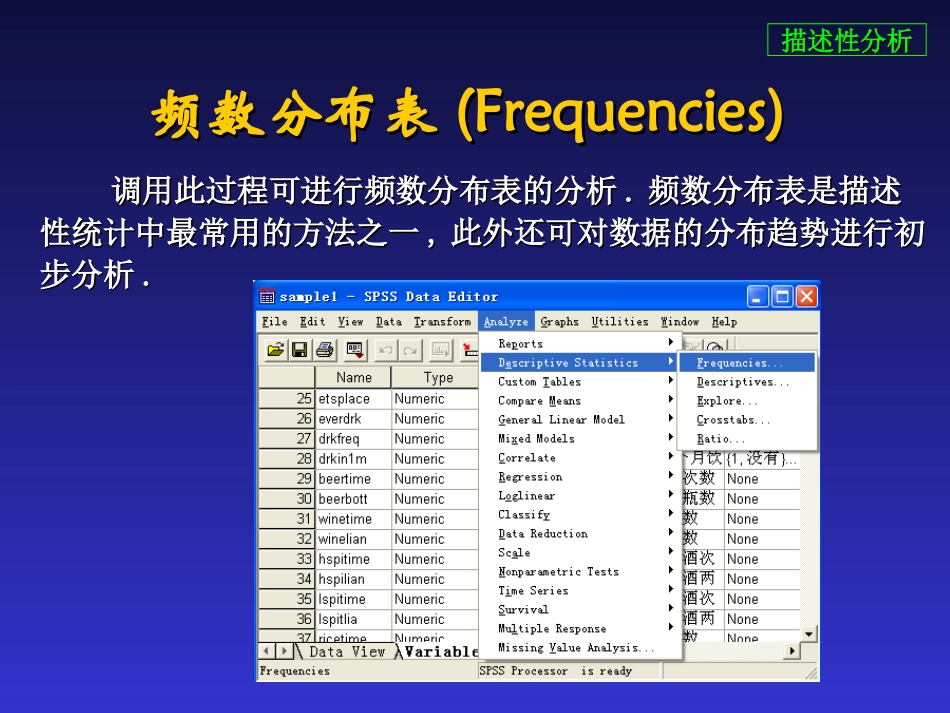Expand the Correlate submenu
This screenshot has width=950, height=713.
581,457
